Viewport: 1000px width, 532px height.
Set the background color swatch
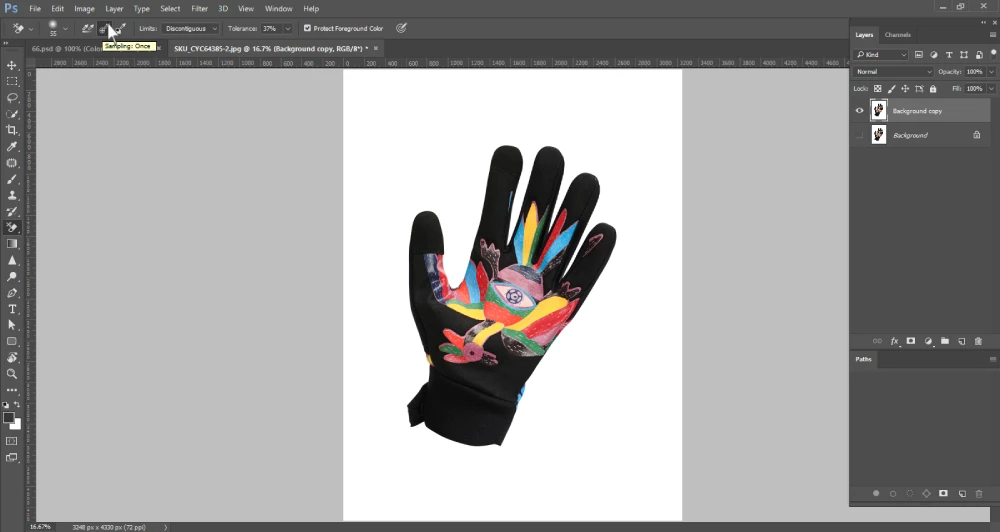17,425
